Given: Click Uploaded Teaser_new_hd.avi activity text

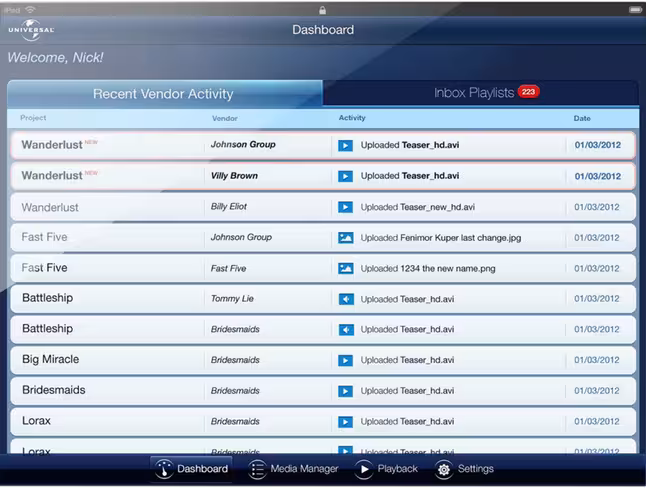Looking at the screenshot, I should click(x=418, y=207).
